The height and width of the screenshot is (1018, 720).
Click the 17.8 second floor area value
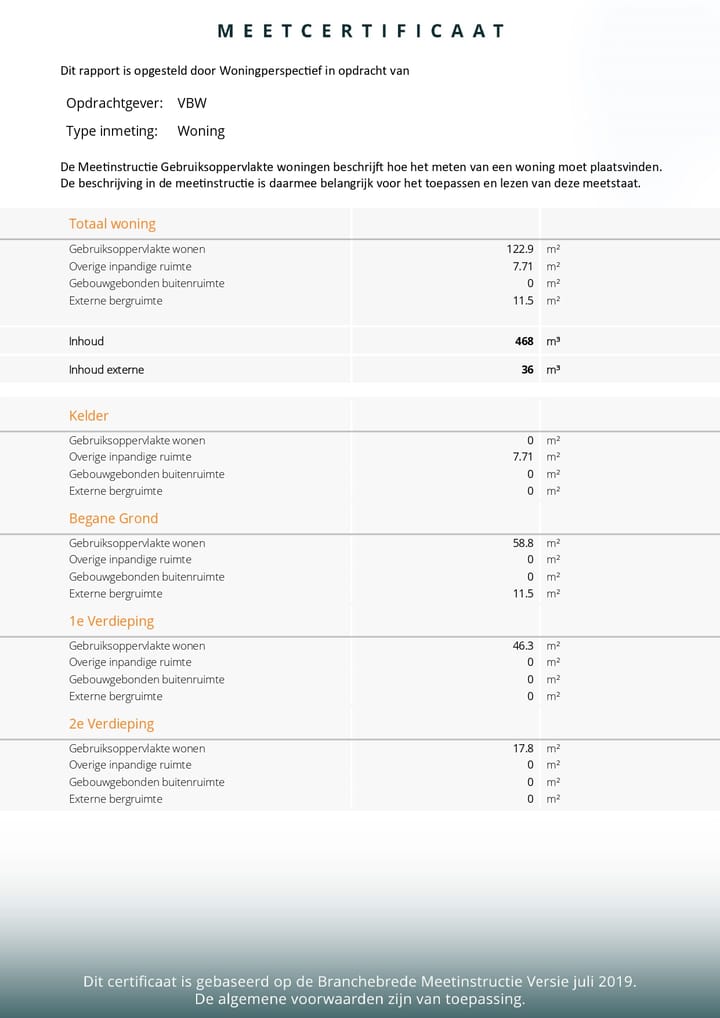[x=523, y=748]
